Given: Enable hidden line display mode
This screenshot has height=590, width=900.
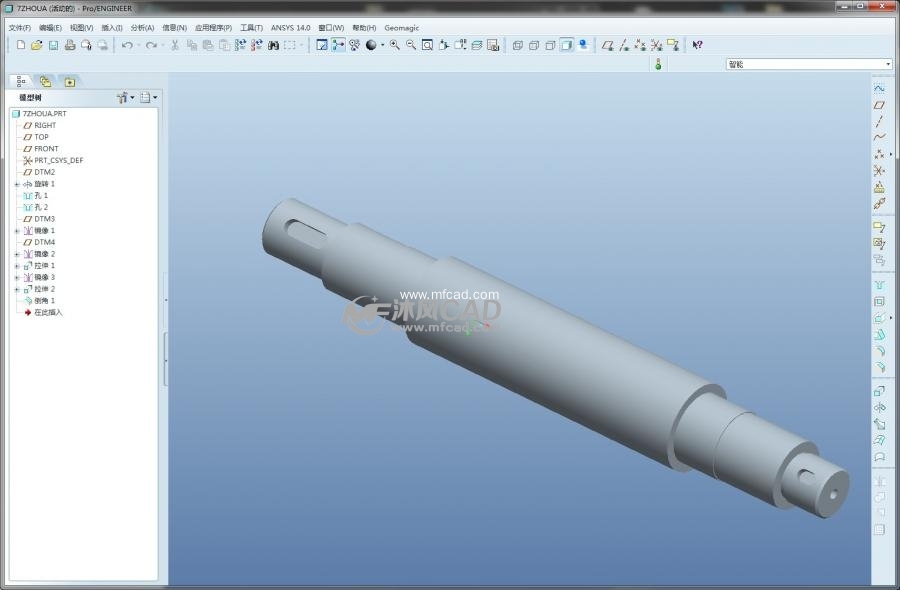Looking at the screenshot, I should pyautogui.click(x=534, y=45).
